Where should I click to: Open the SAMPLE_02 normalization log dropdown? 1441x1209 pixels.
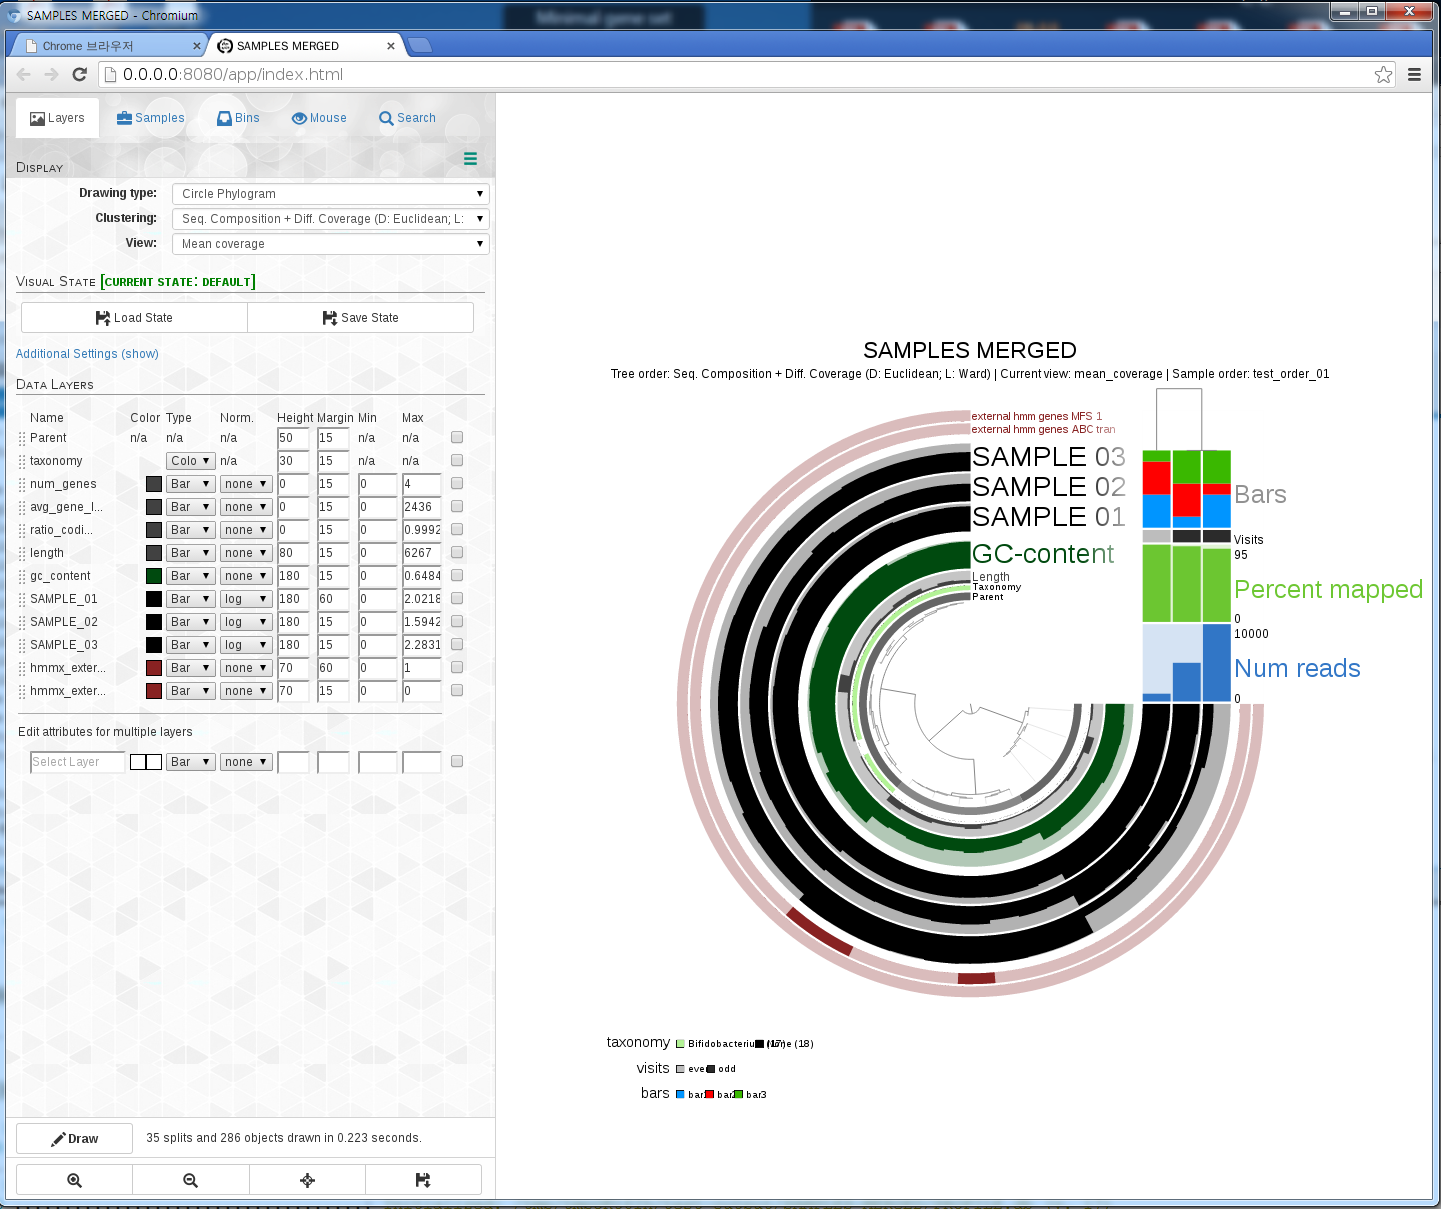pos(246,622)
